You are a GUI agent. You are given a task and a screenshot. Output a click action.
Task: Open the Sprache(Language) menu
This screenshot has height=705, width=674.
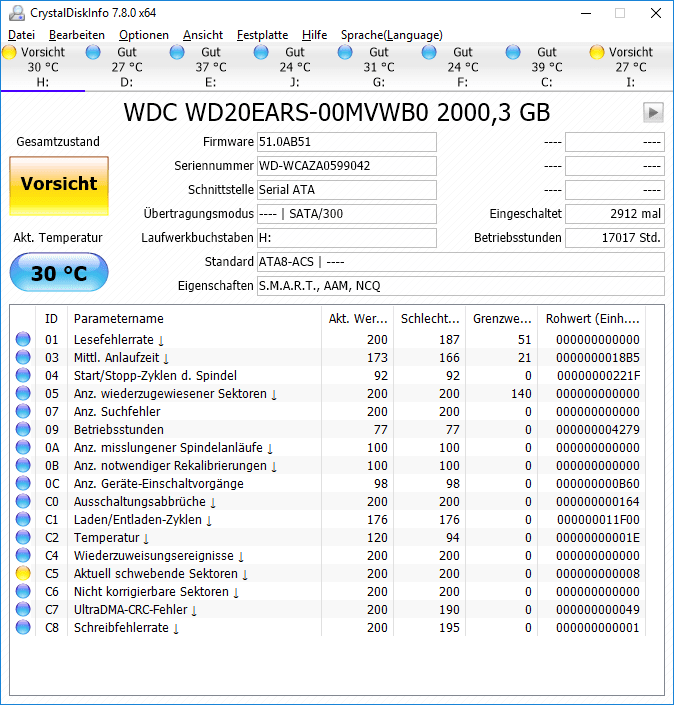pyautogui.click(x=392, y=35)
